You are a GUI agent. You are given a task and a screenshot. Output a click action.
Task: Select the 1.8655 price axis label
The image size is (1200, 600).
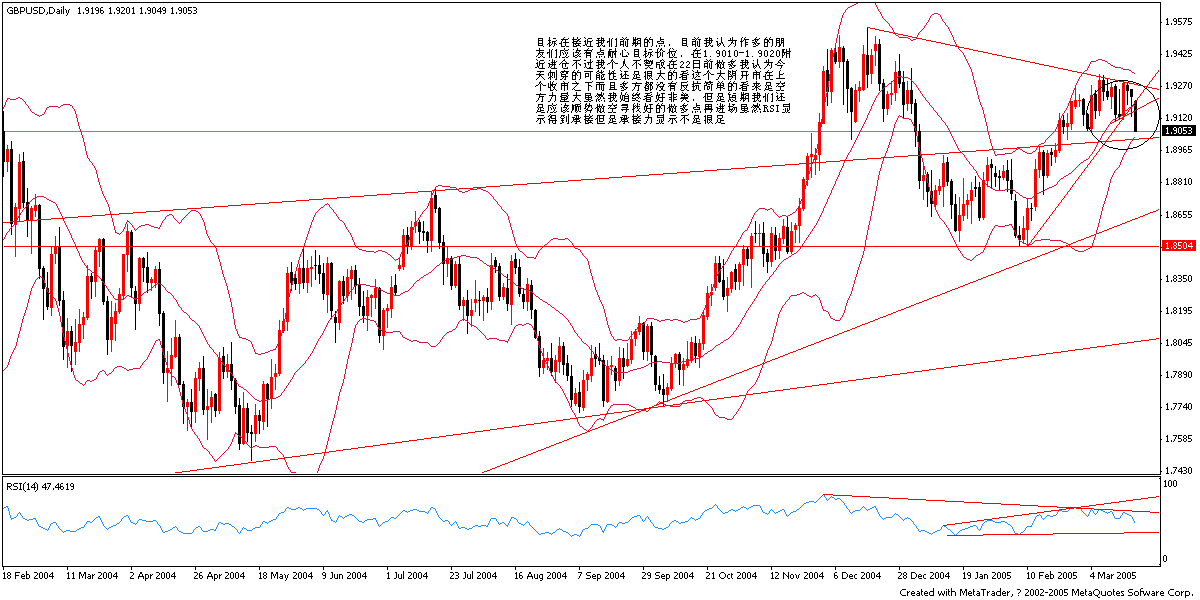(1180, 214)
